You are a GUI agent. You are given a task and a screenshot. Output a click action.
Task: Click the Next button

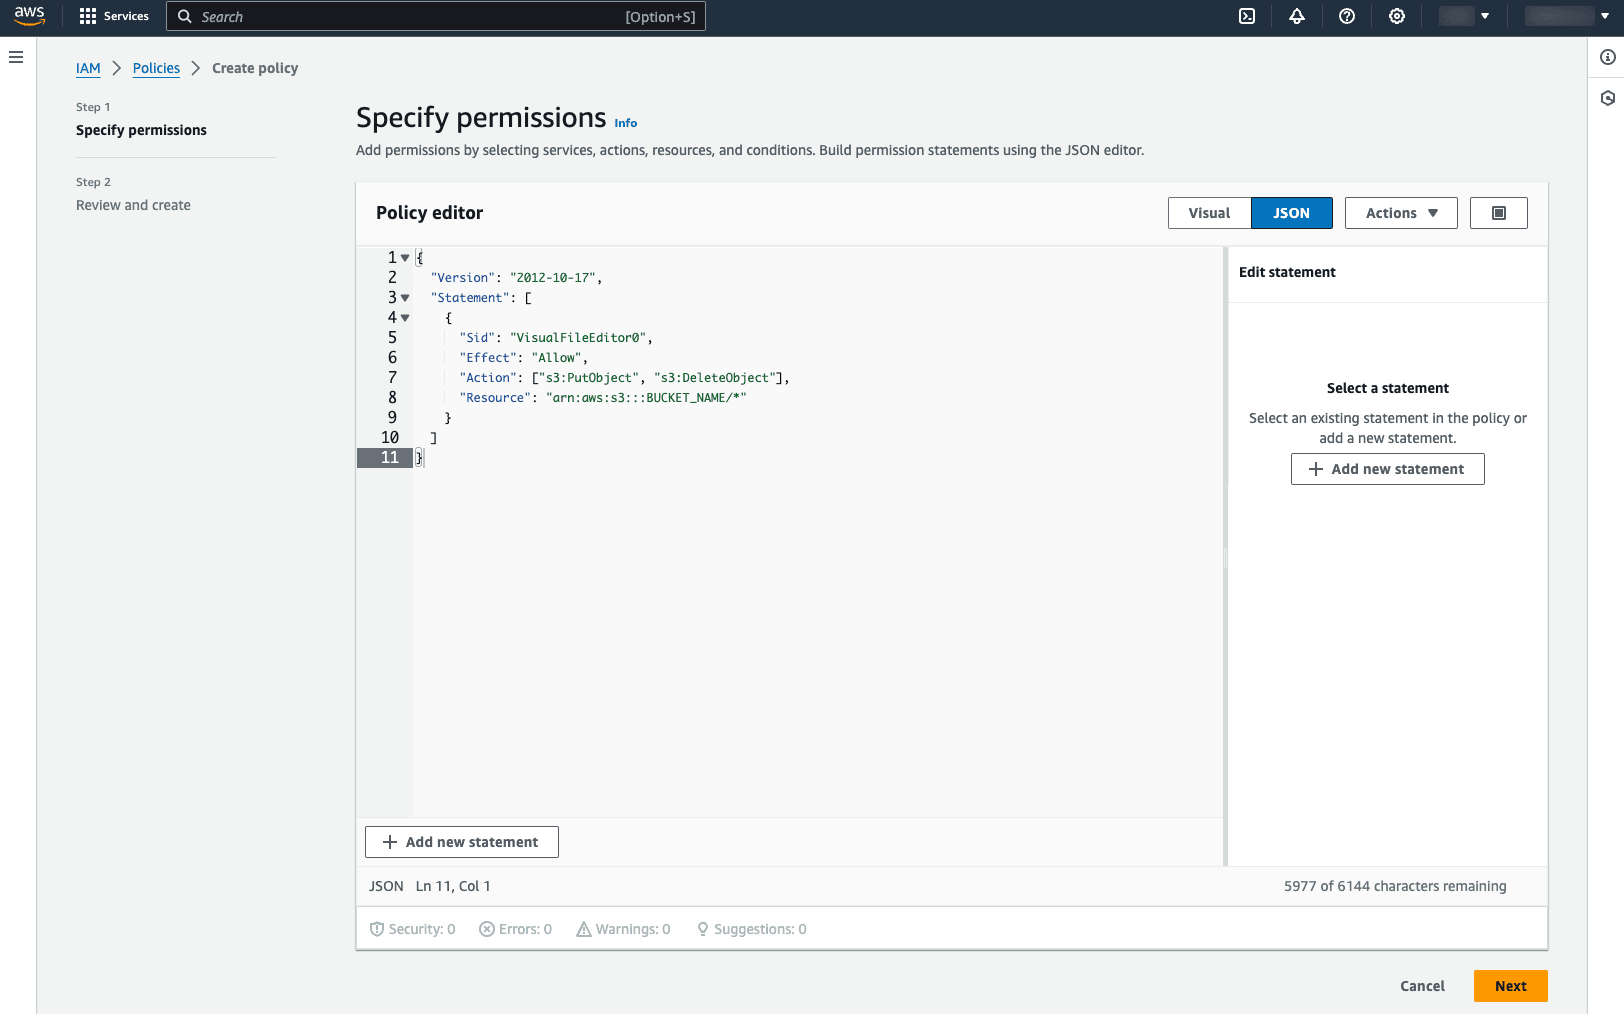pos(1510,985)
